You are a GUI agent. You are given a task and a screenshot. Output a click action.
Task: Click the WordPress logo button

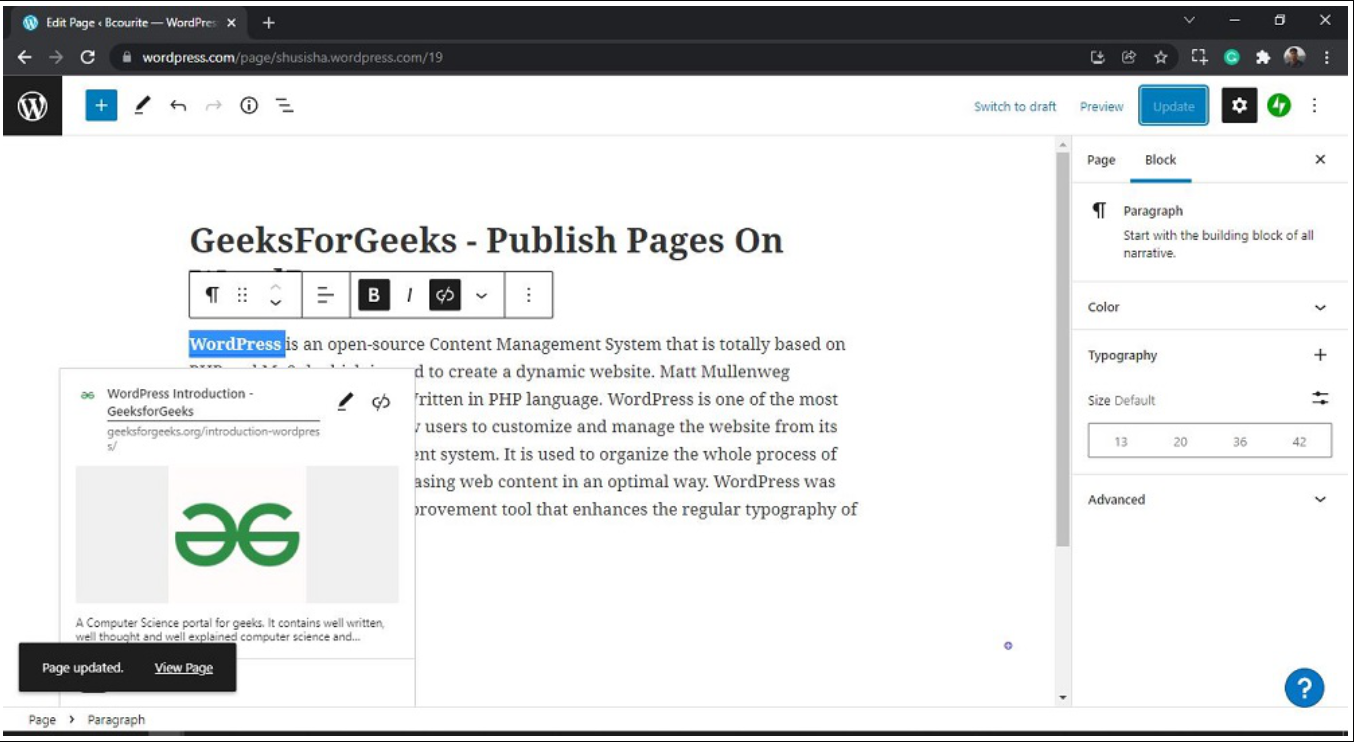32,106
